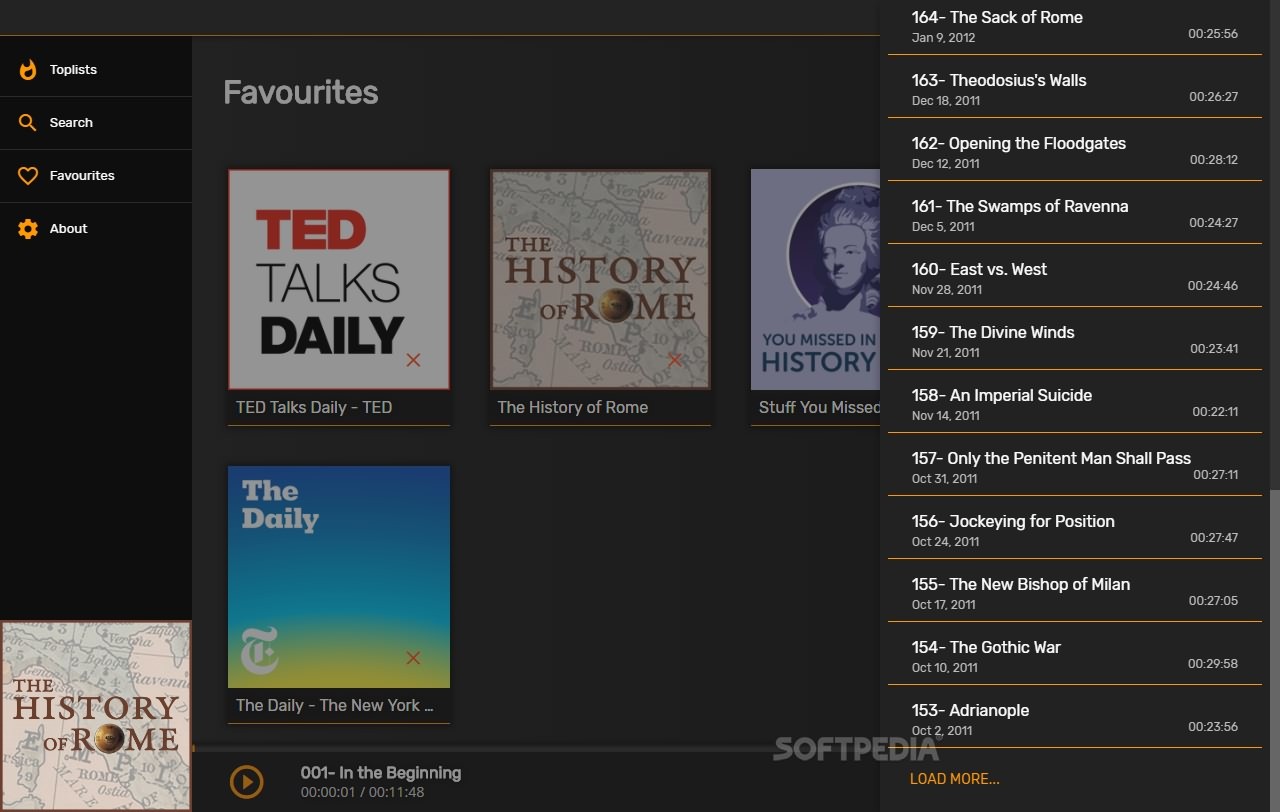Select episode 157- Only the Penitent Man Shall Pass

coord(1075,465)
